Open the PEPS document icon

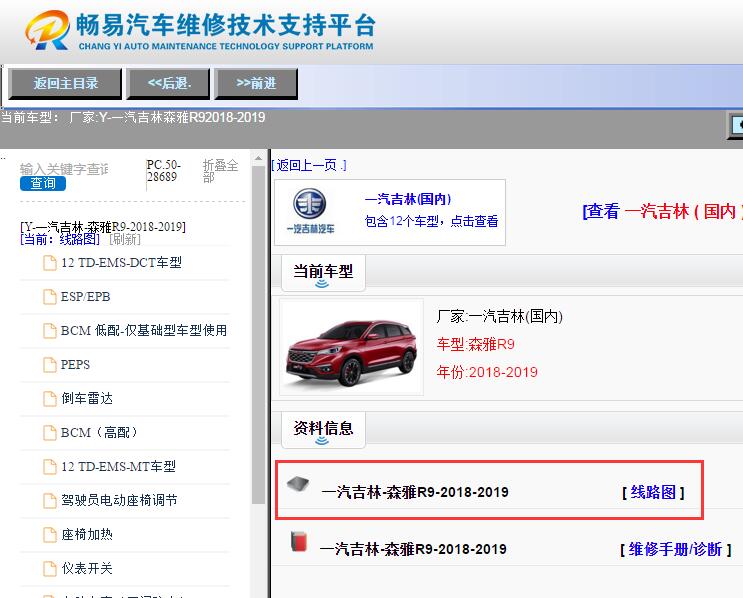pyautogui.click(x=50, y=364)
